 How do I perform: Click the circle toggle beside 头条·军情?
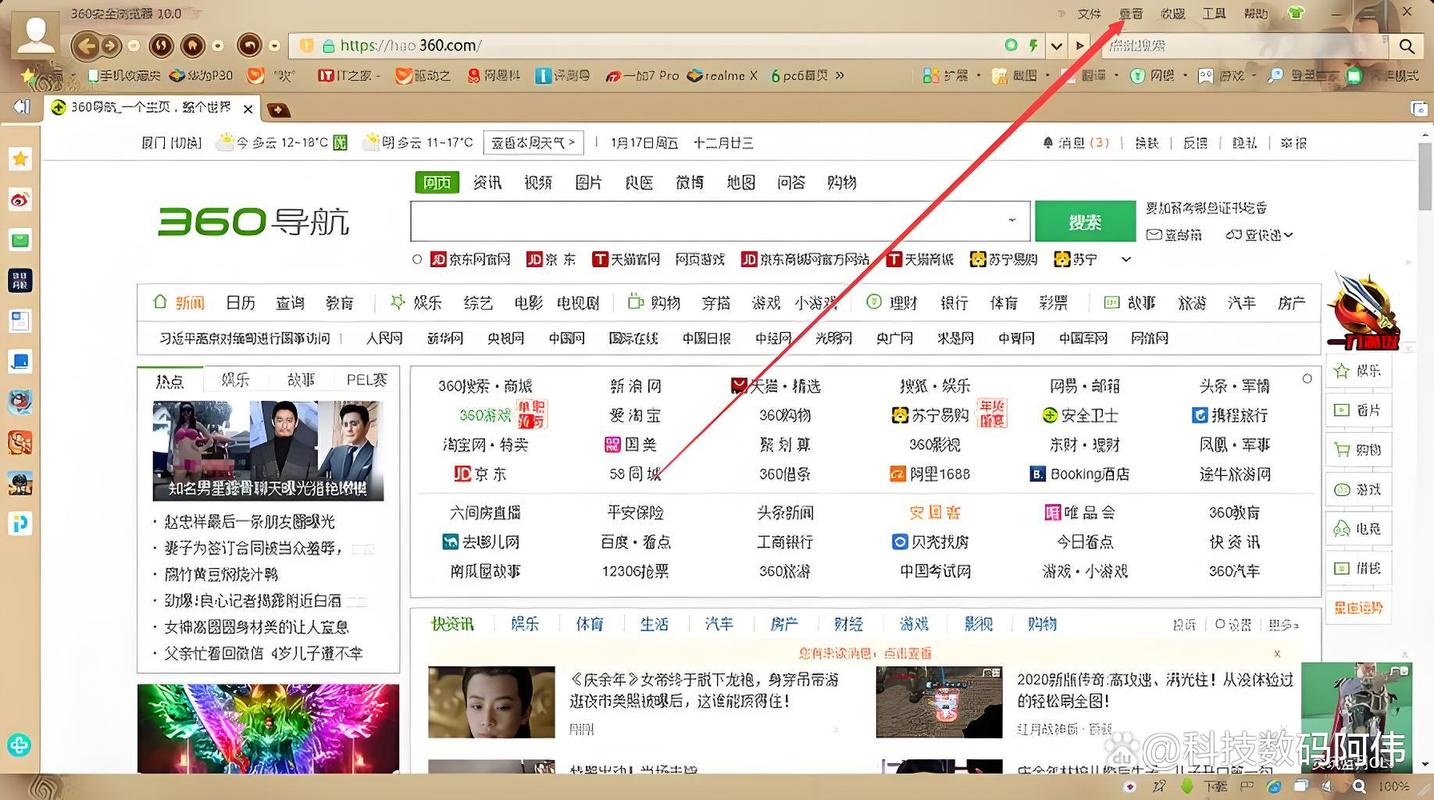pos(1307,379)
